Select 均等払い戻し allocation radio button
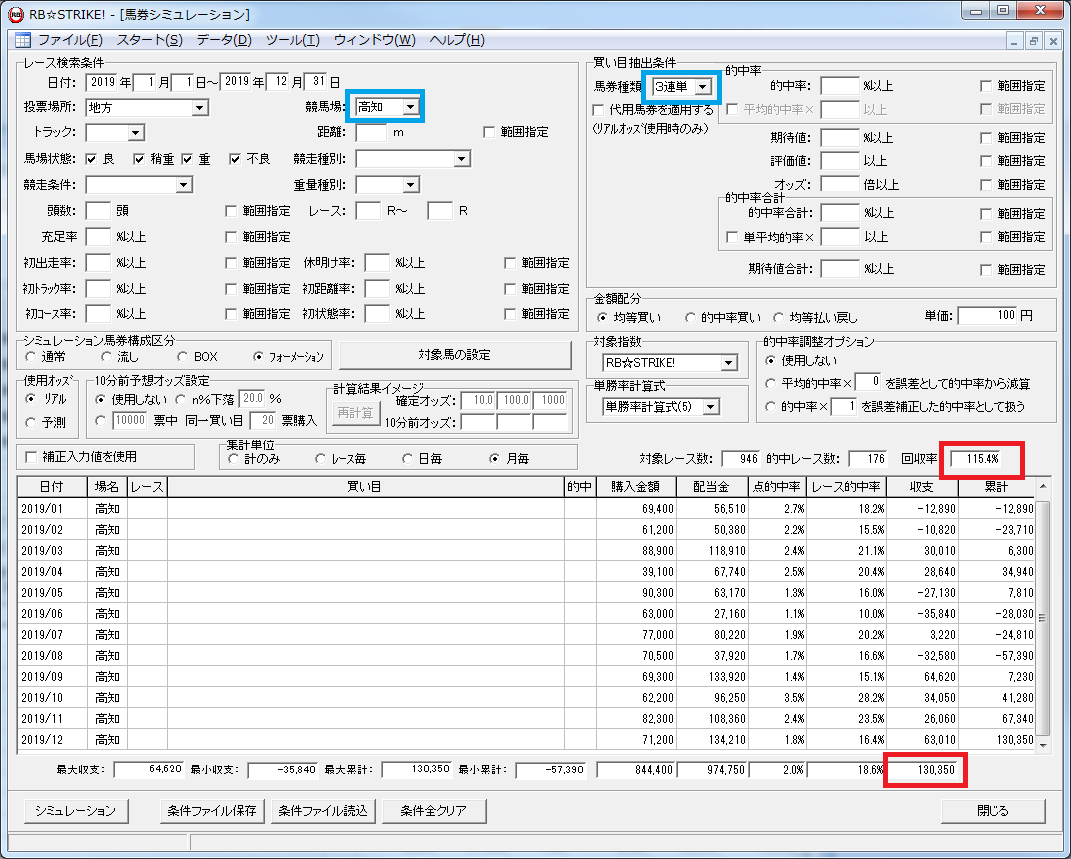The height and width of the screenshot is (859, 1071). [779, 318]
